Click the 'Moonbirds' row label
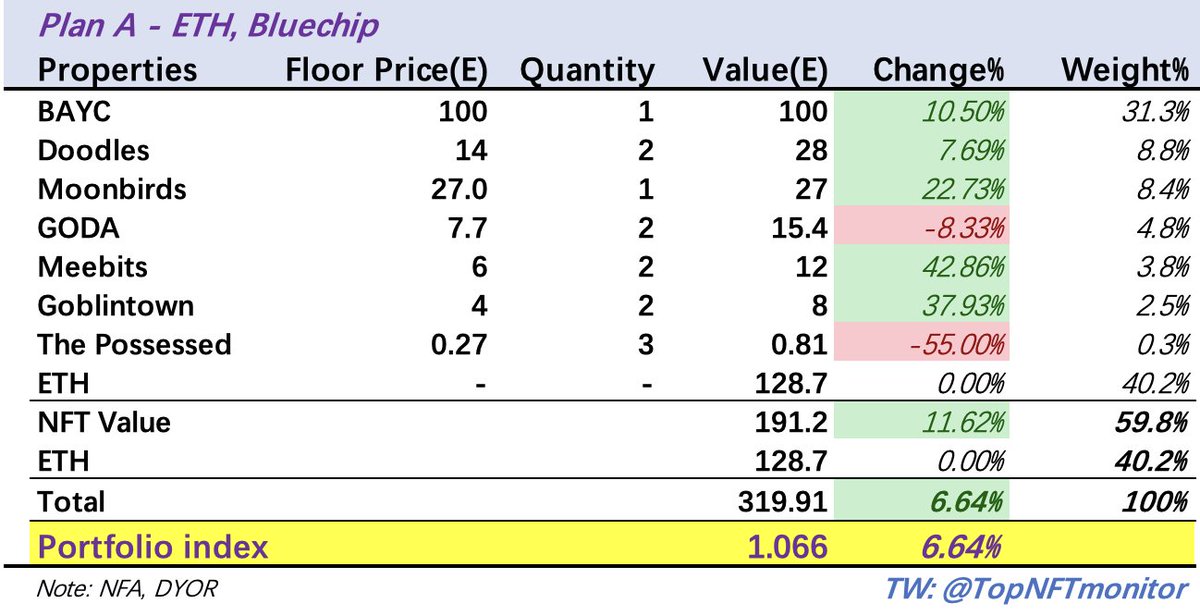 click(x=111, y=189)
